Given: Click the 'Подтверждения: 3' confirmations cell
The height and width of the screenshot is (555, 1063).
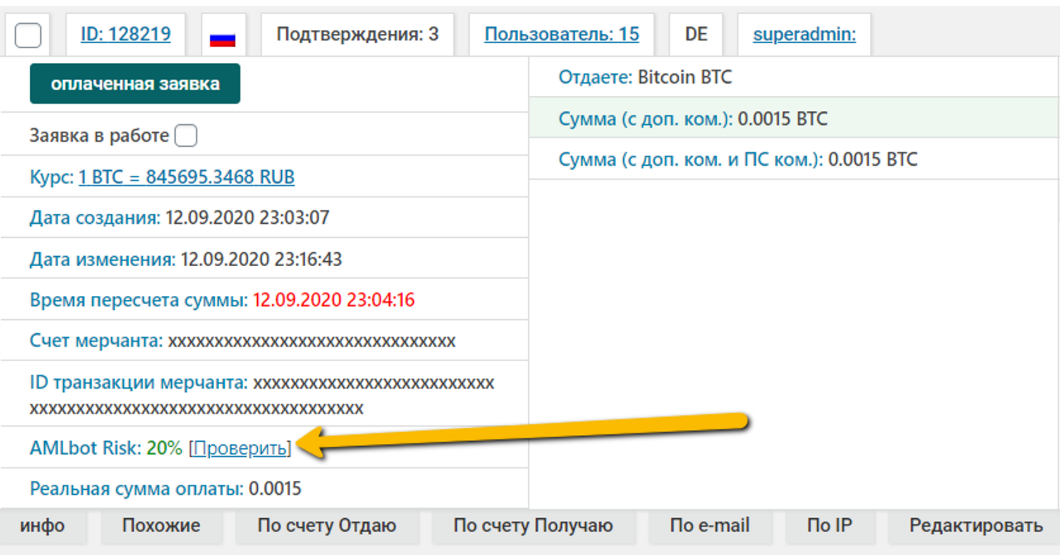Looking at the screenshot, I should [x=357, y=34].
